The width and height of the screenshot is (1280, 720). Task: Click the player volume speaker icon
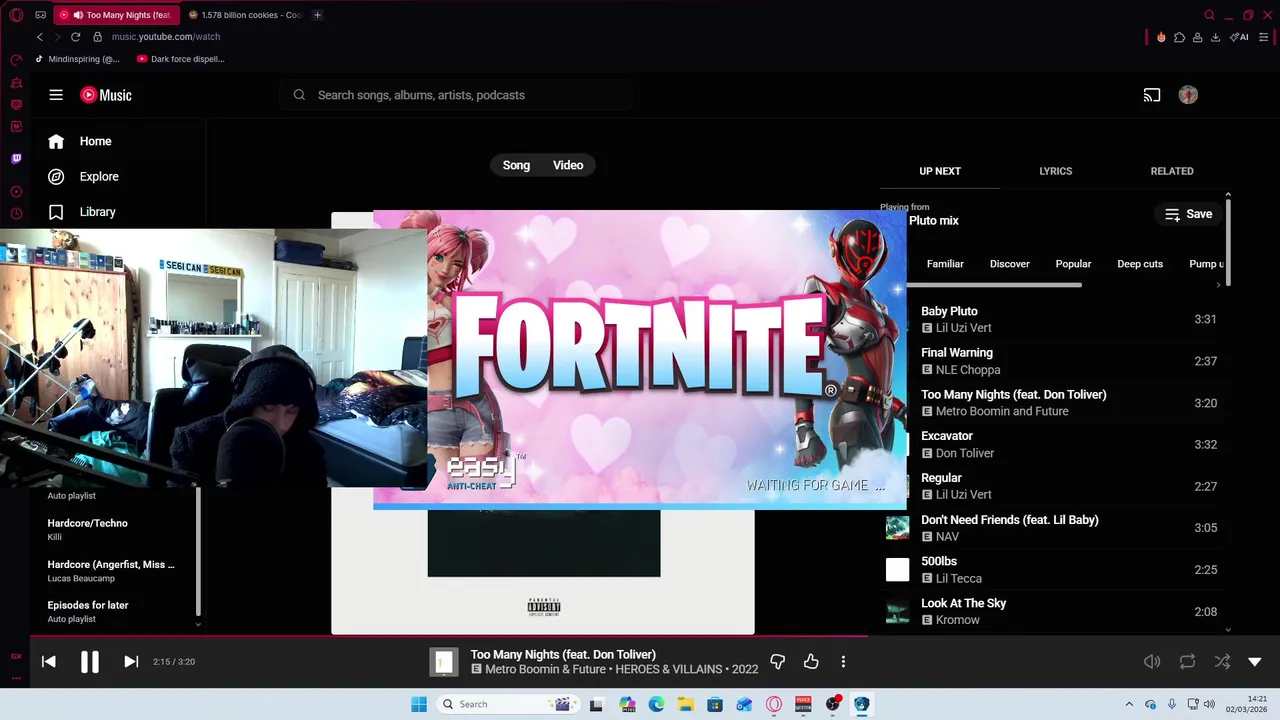pyautogui.click(x=1152, y=661)
